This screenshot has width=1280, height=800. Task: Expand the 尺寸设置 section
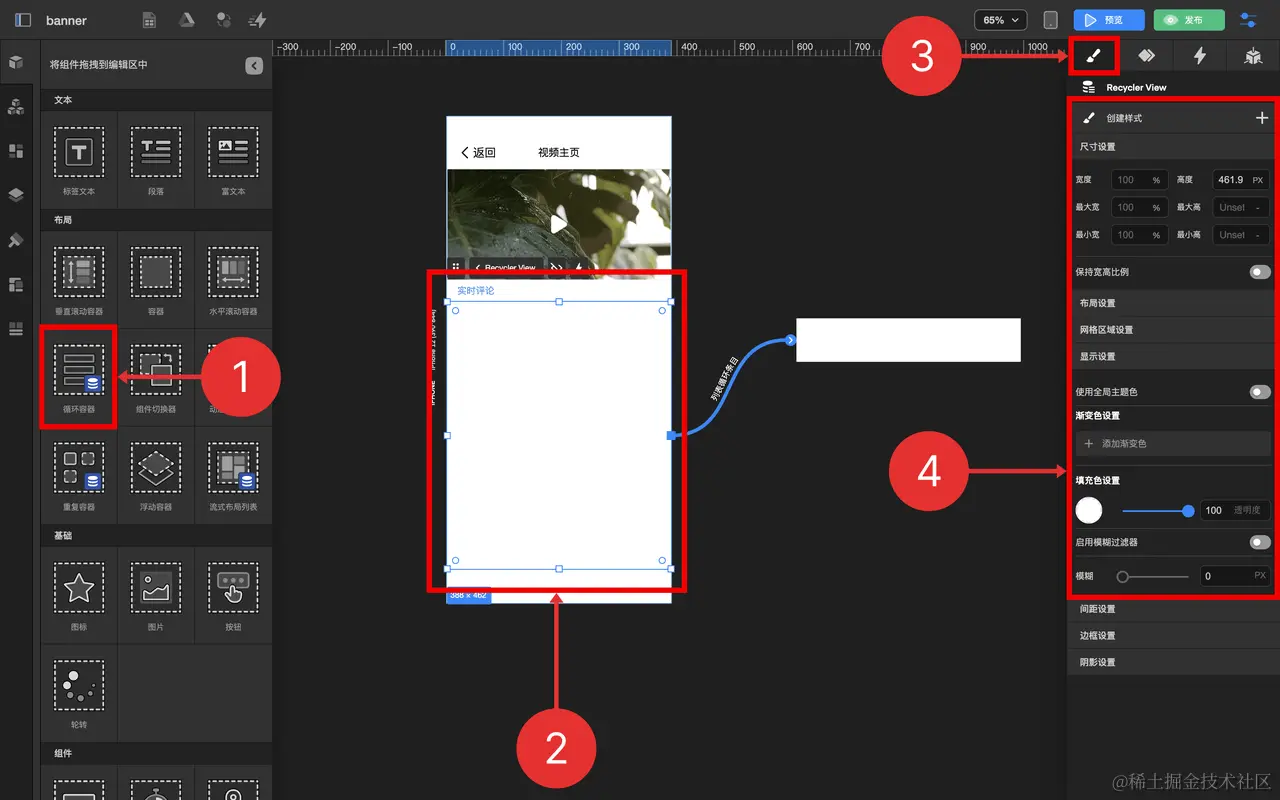(1171, 147)
